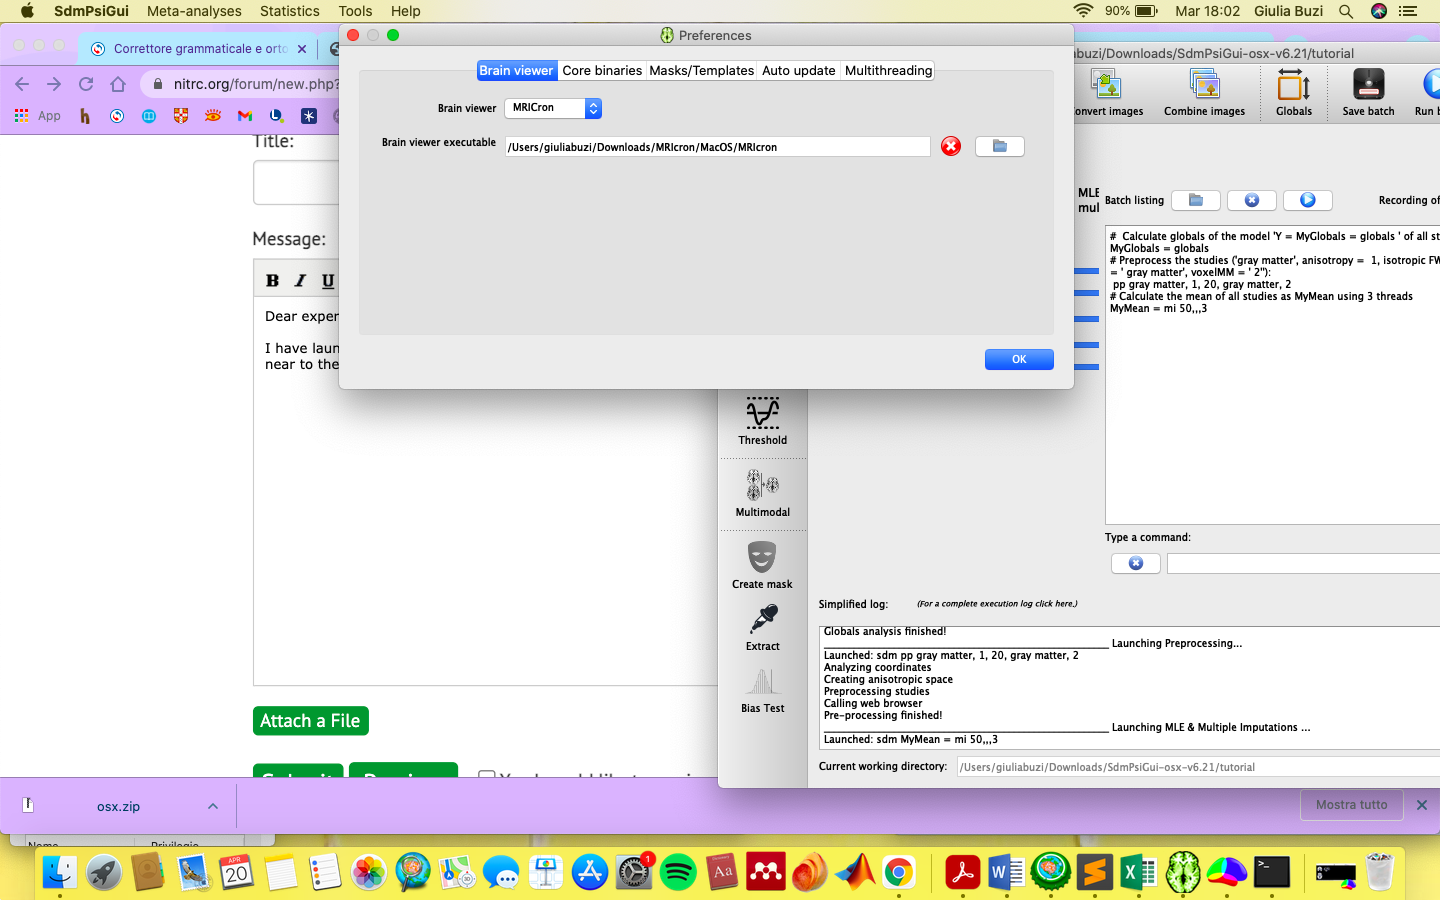Switch to the Core binaries tab
The image size is (1440, 900).
click(x=602, y=71)
